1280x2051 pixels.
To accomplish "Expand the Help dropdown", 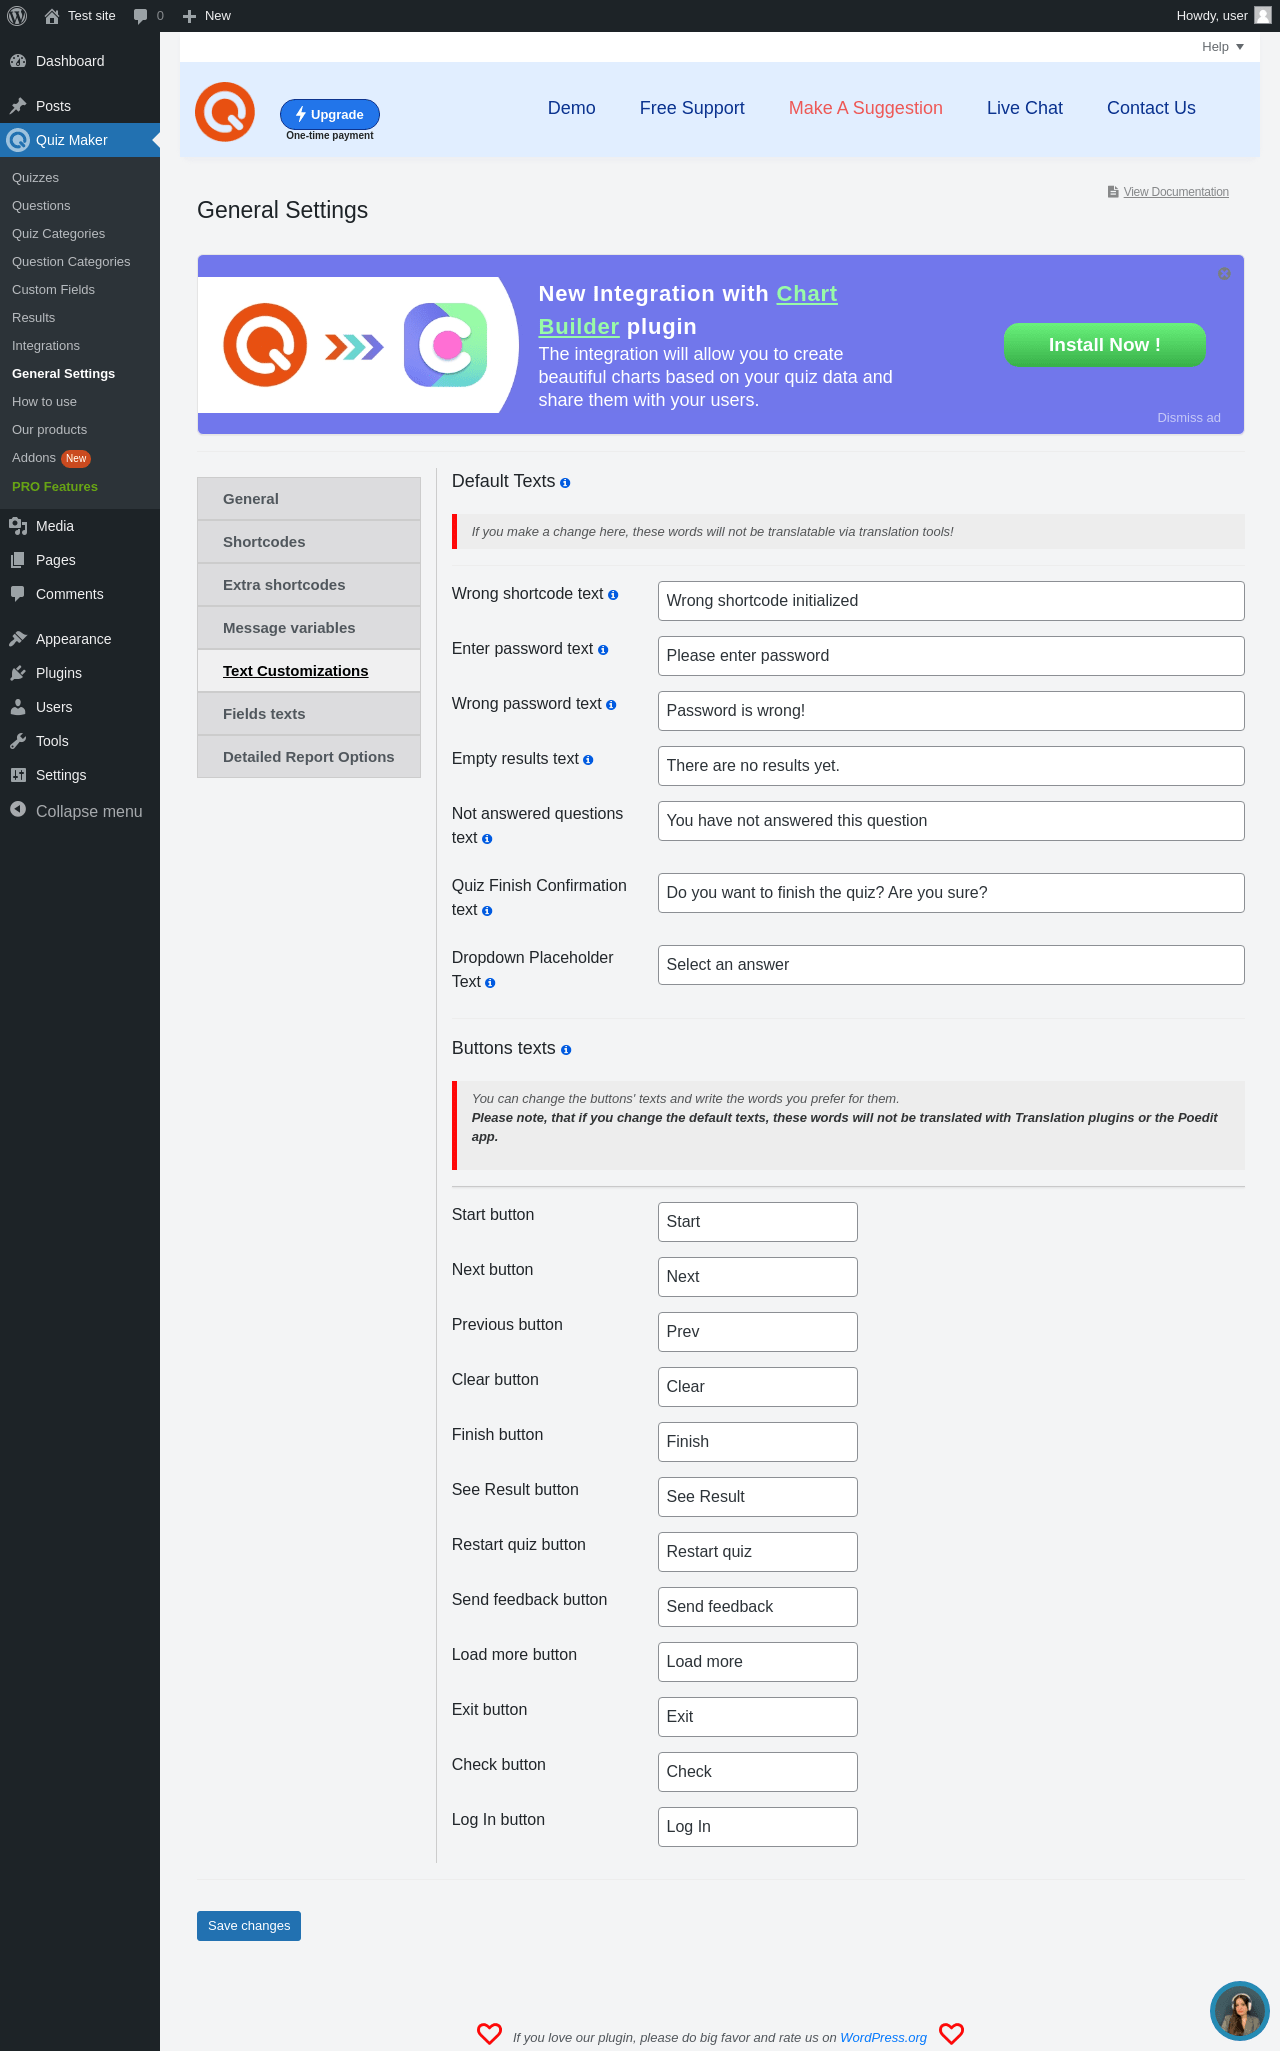I will (x=1222, y=47).
